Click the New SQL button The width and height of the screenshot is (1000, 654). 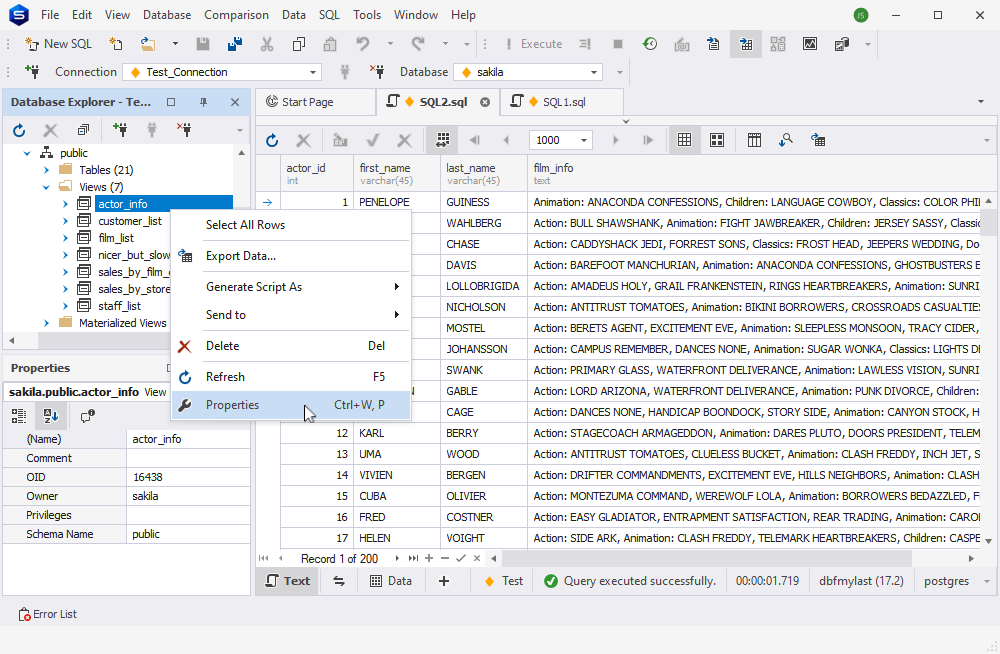[59, 44]
